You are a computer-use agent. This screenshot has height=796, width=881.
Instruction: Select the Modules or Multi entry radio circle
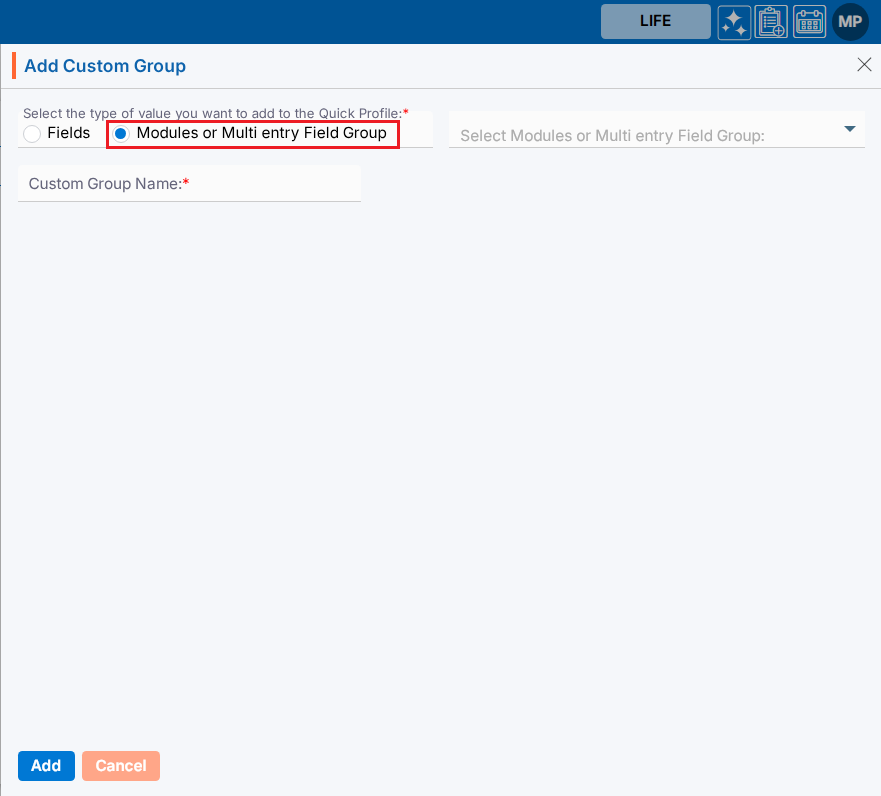(x=121, y=134)
